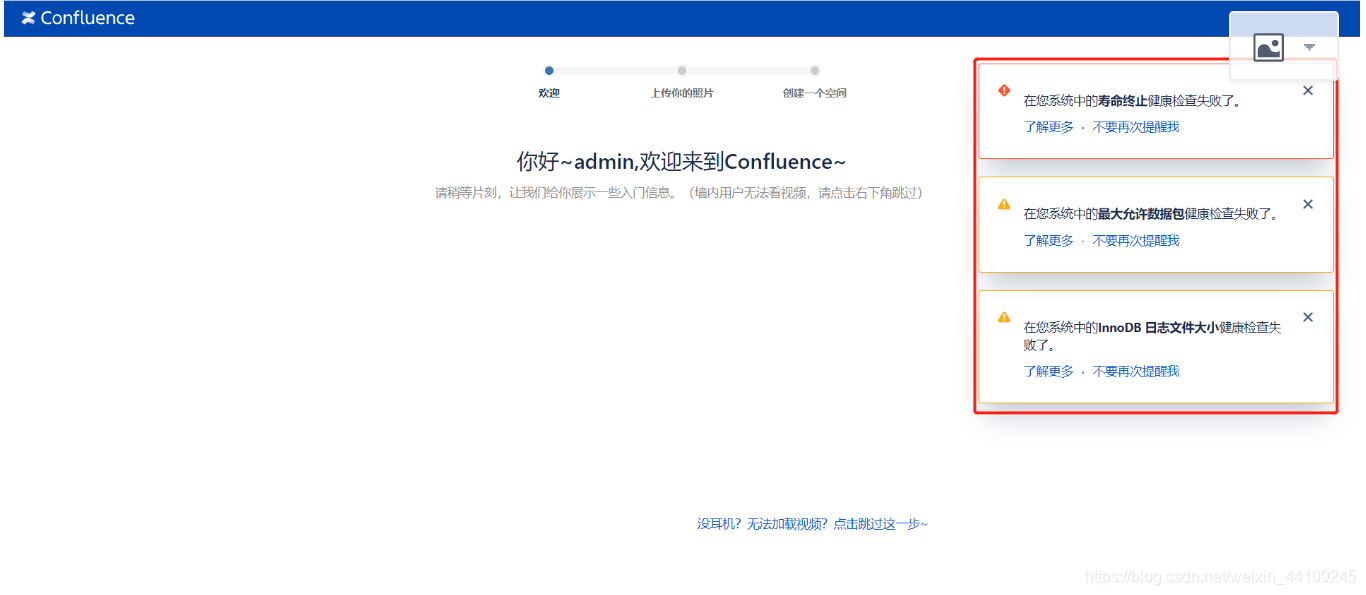Image resolution: width=1366 pixels, height=595 pixels.
Task: Select the 创建一个空间 step indicator dot
Action: (x=815, y=71)
